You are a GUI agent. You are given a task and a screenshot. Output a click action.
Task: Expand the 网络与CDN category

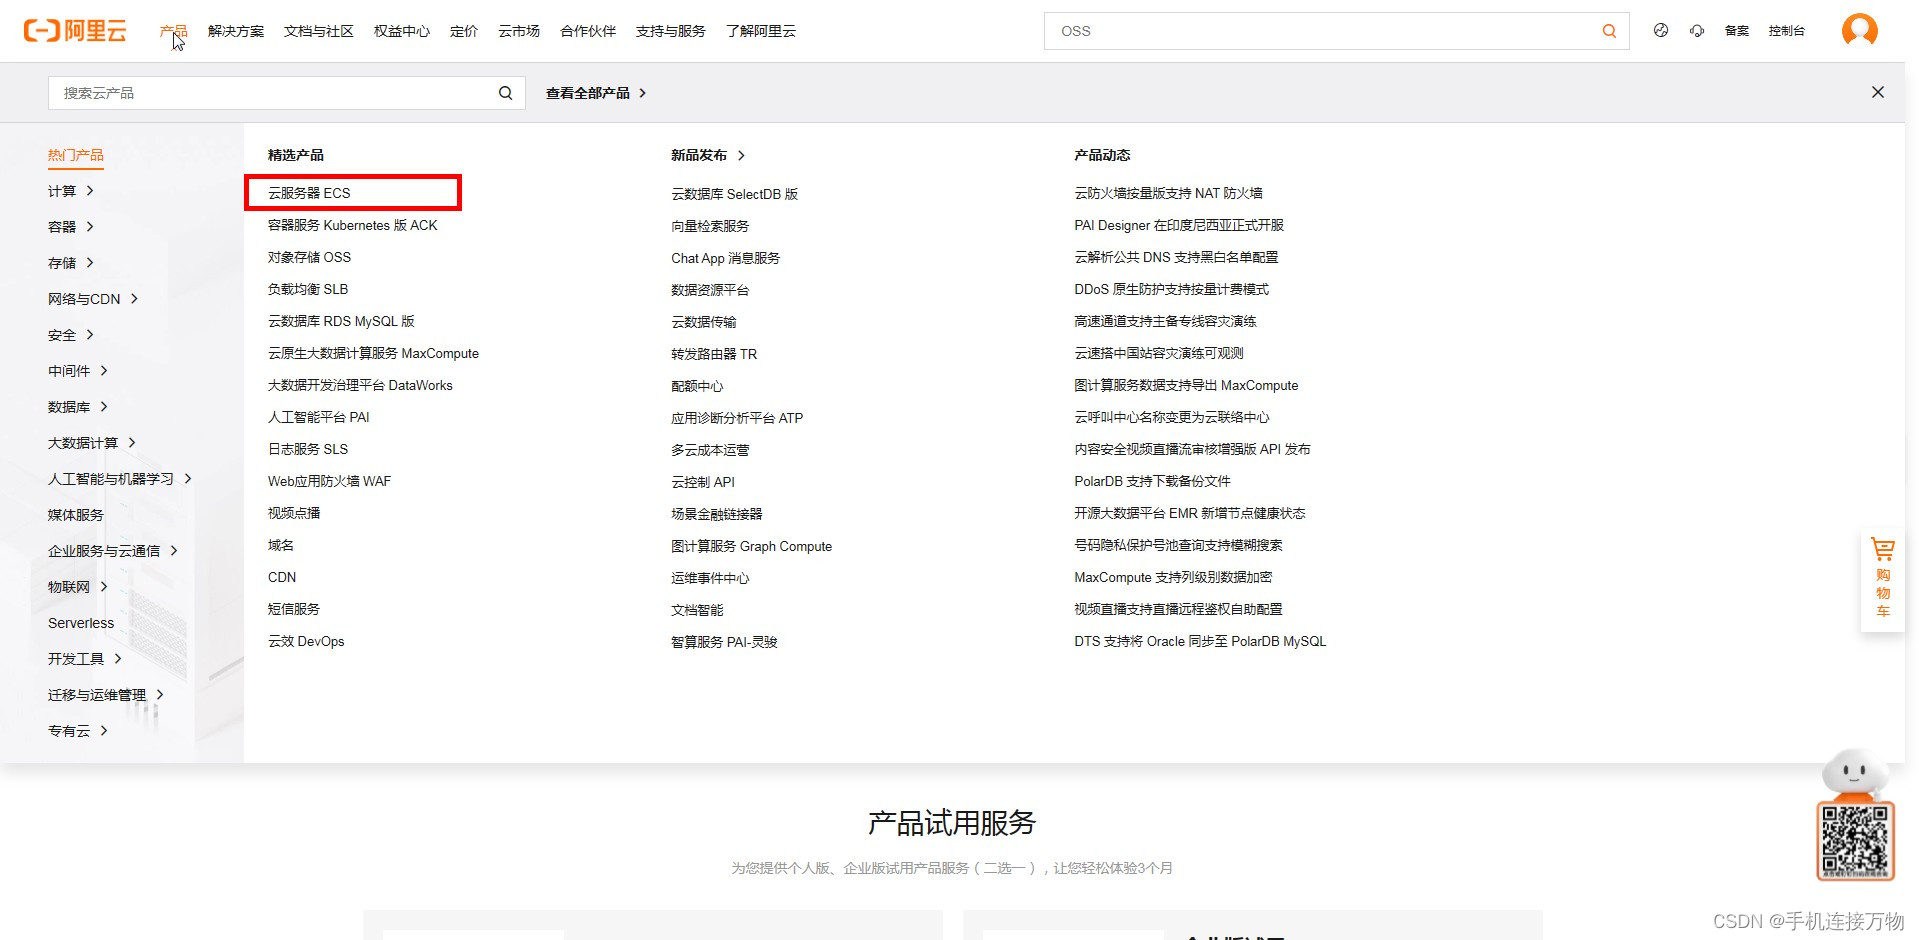point(93,299)
